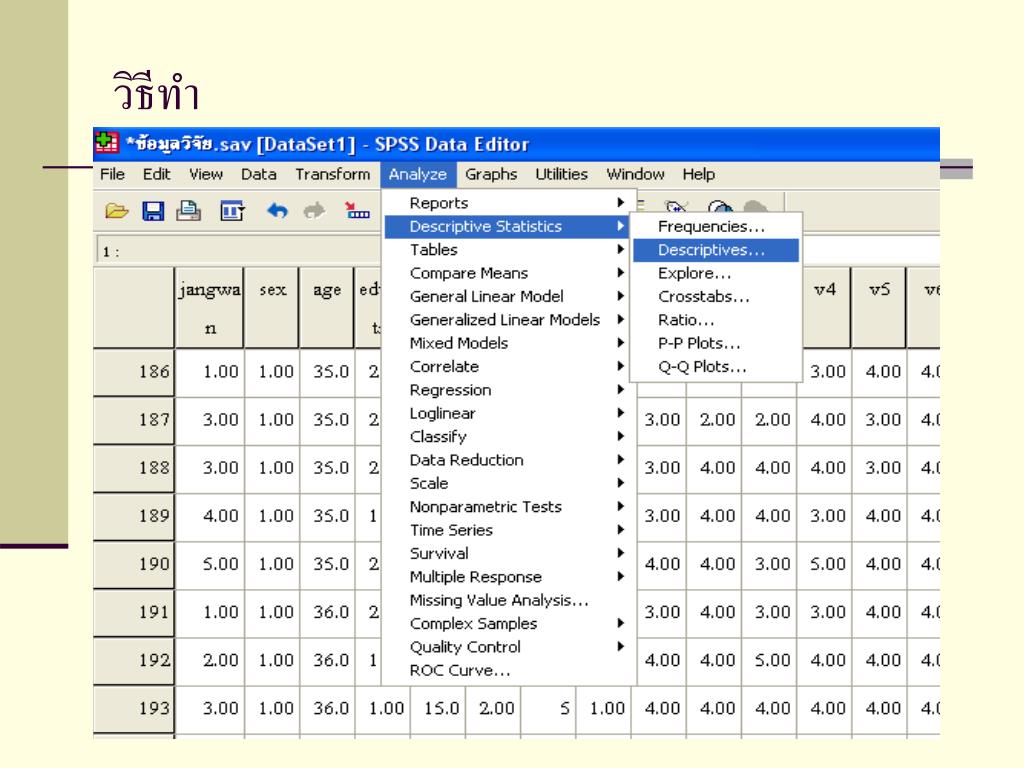Click the Go to Case toolbar icon
The width and height of the screenshot is (1024, 768).
point(357,210)
